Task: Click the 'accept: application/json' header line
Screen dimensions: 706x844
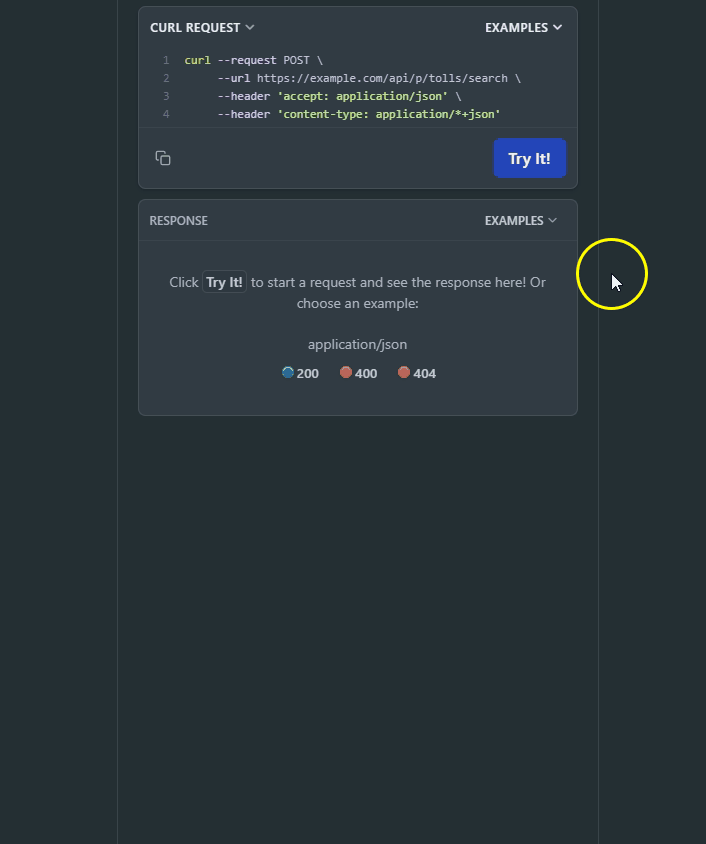Action: (340, 96)
